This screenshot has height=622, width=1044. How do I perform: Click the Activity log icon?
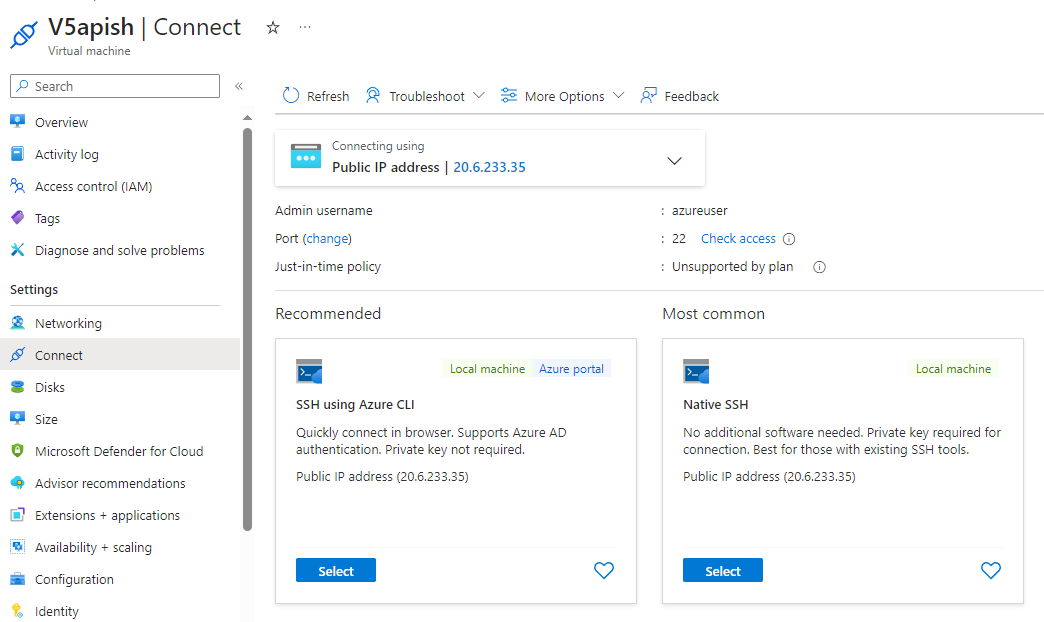pyautogui.click(x=17, y=154)
